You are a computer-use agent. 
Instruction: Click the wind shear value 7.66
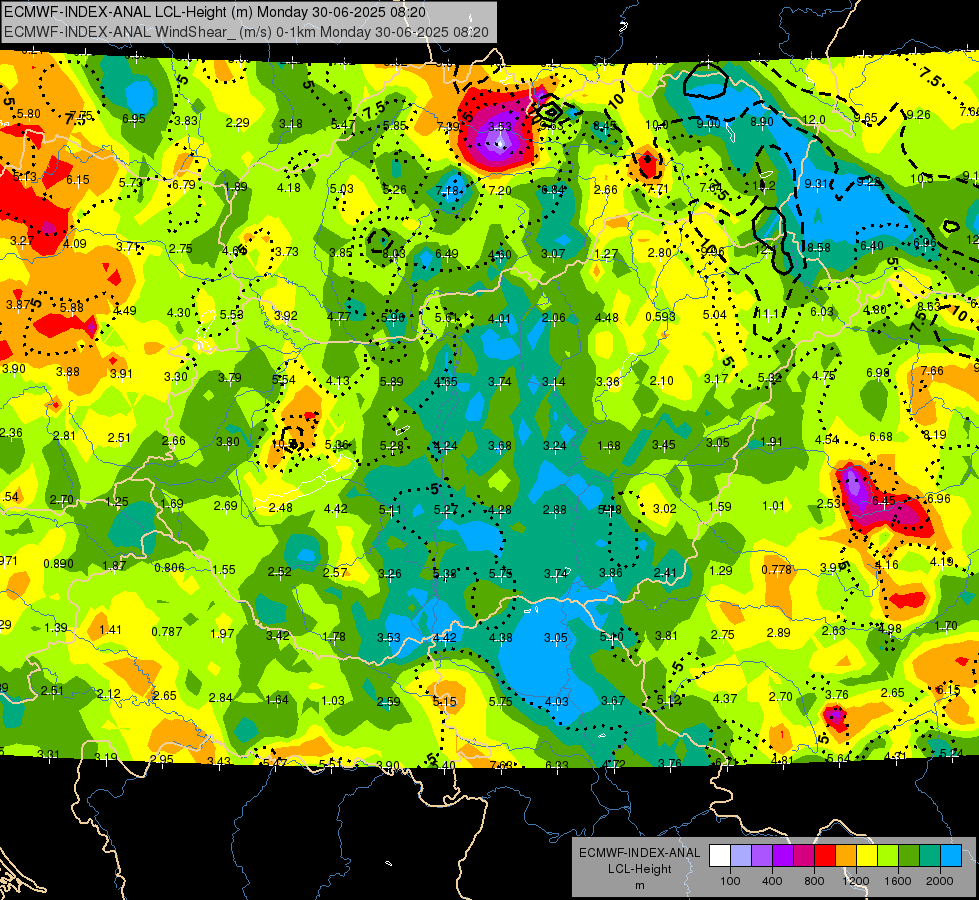(932, 371)
